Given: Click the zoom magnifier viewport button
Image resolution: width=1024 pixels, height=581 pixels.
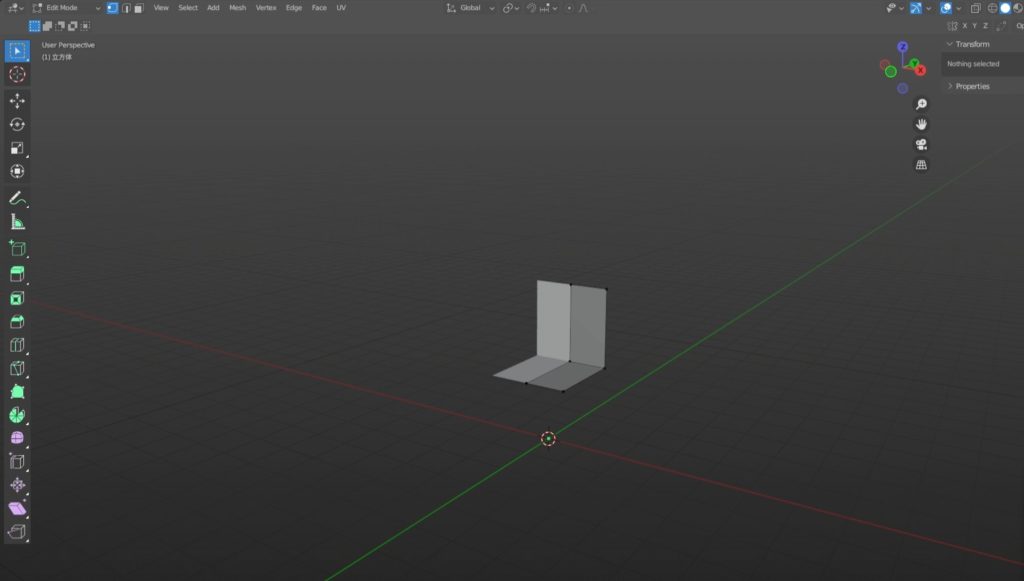Looking at the screenshot, I should 921,104.
